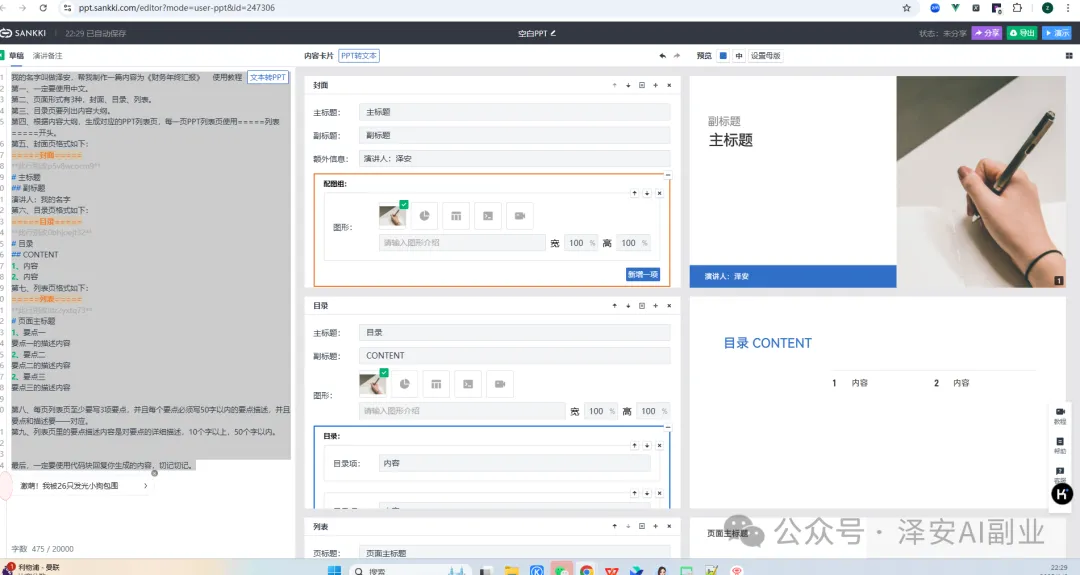Select table graphic type in 目录 card
Viewport: 1080px width, 575px height.
pos(436,384)
